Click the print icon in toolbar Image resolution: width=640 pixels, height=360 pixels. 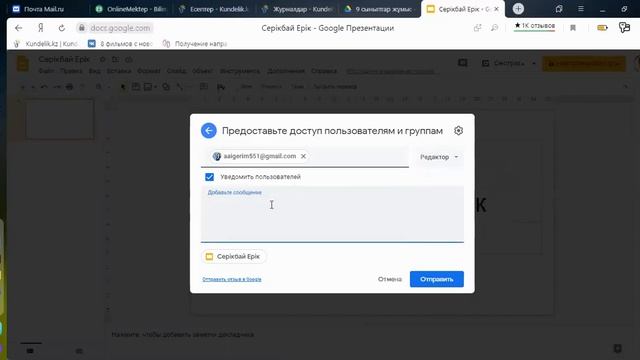coord(69,87)
